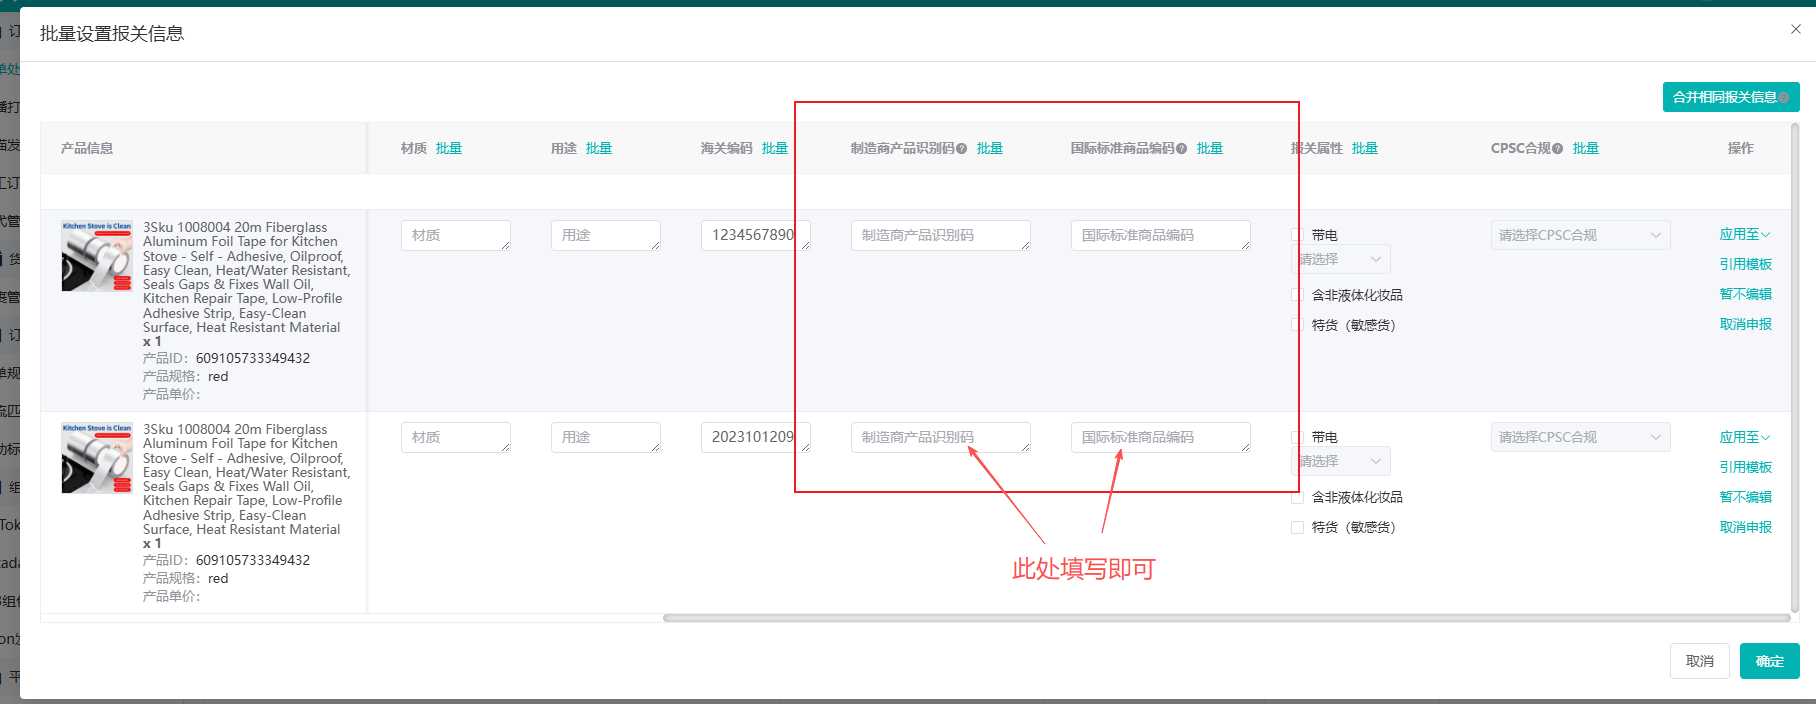
Task: Click 批量 link next to 材质
Action: click(x=449, y=148)
